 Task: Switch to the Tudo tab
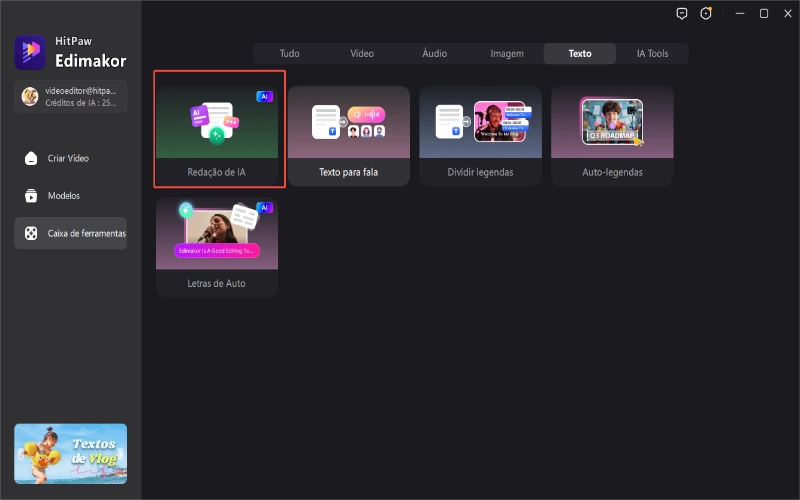[289, 54]
